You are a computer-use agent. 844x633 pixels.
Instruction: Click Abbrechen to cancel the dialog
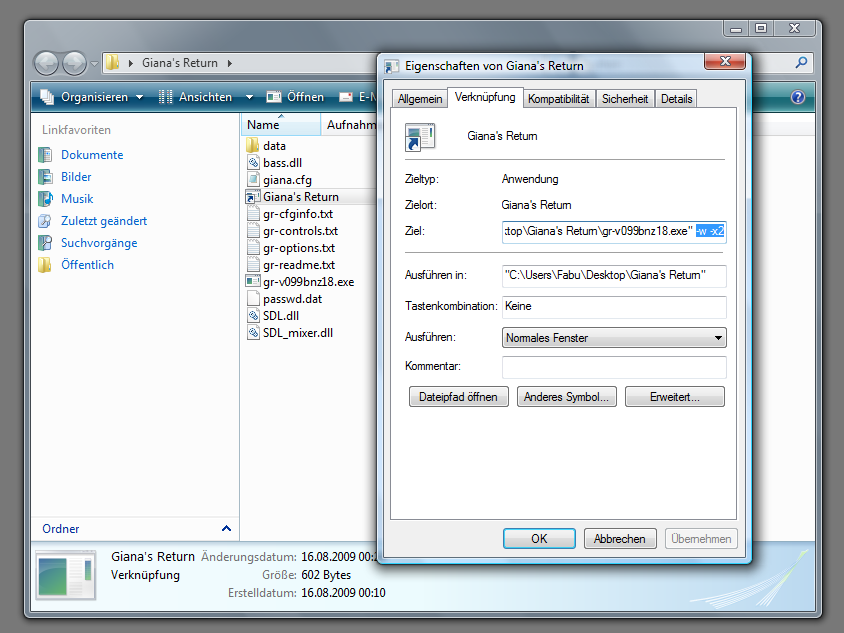click(620, 539)
